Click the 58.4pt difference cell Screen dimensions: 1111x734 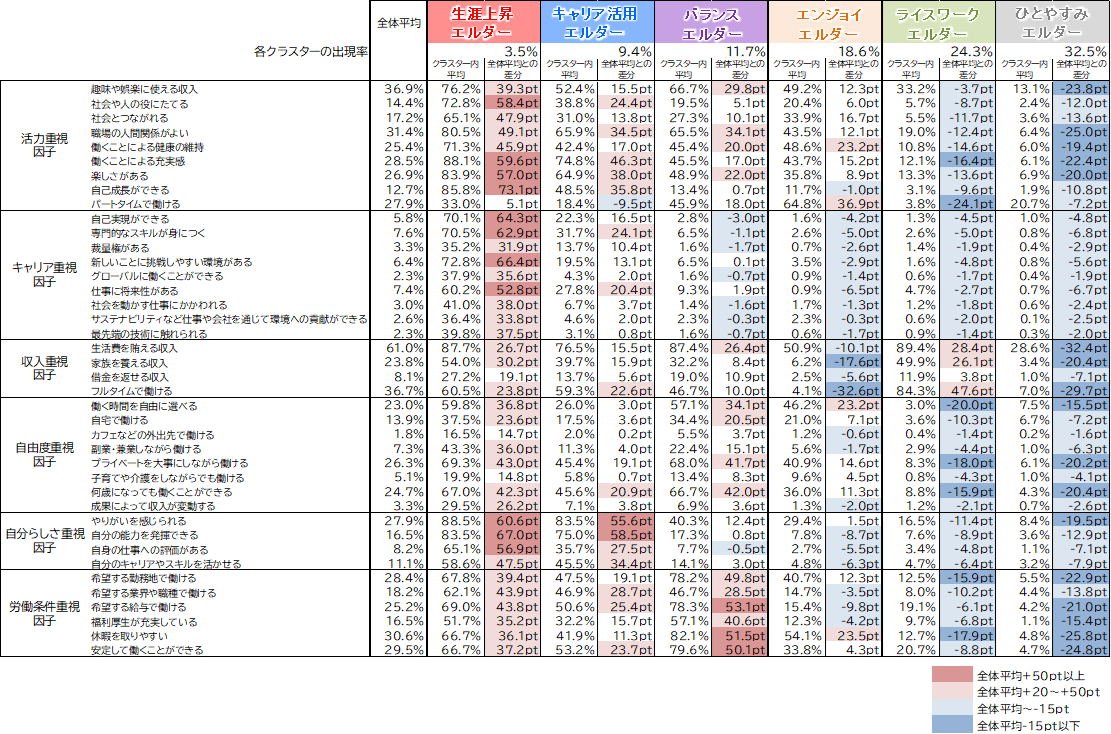(x=512, y=103)
